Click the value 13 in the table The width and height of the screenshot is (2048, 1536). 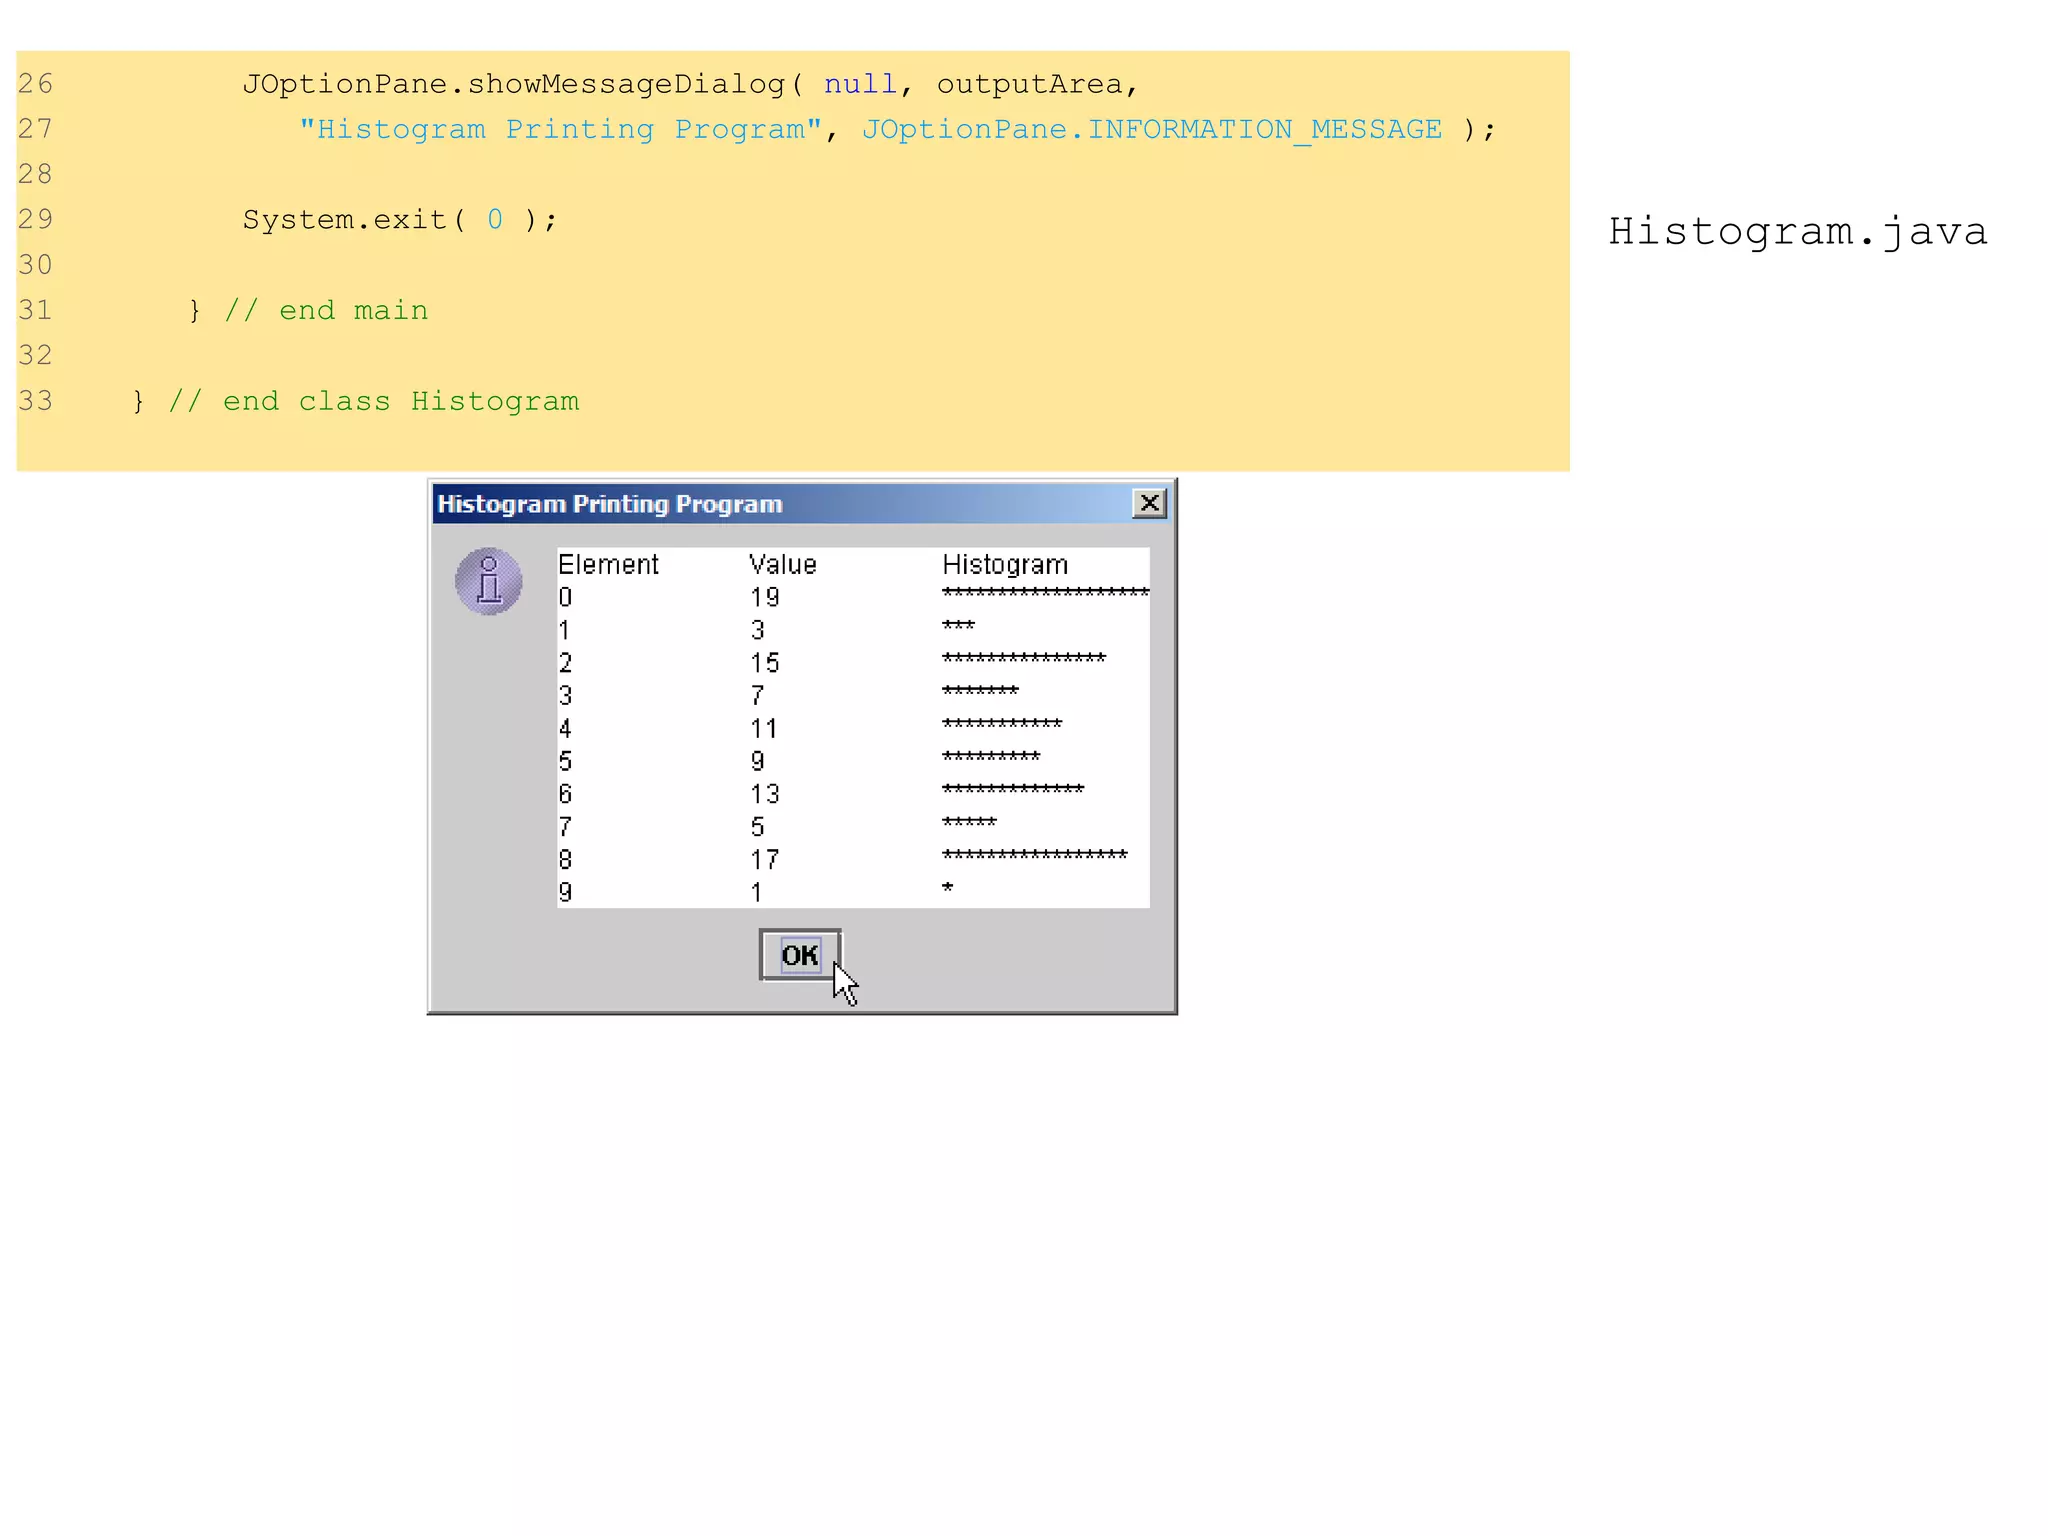click(765, 794)
